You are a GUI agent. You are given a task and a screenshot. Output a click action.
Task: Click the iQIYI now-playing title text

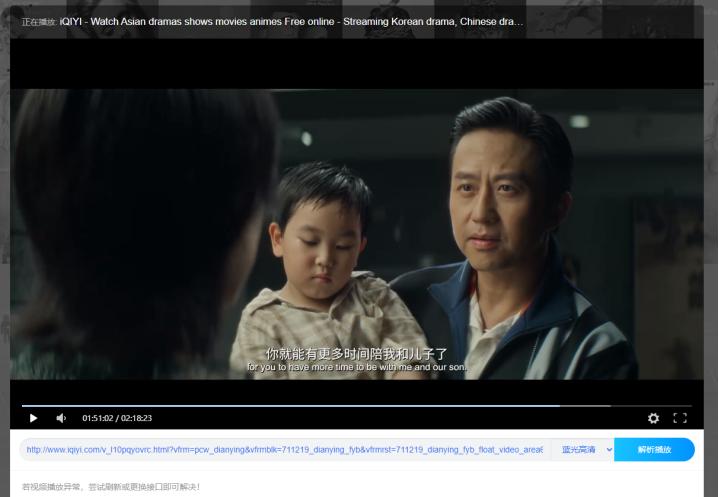[x=292, y=22]
